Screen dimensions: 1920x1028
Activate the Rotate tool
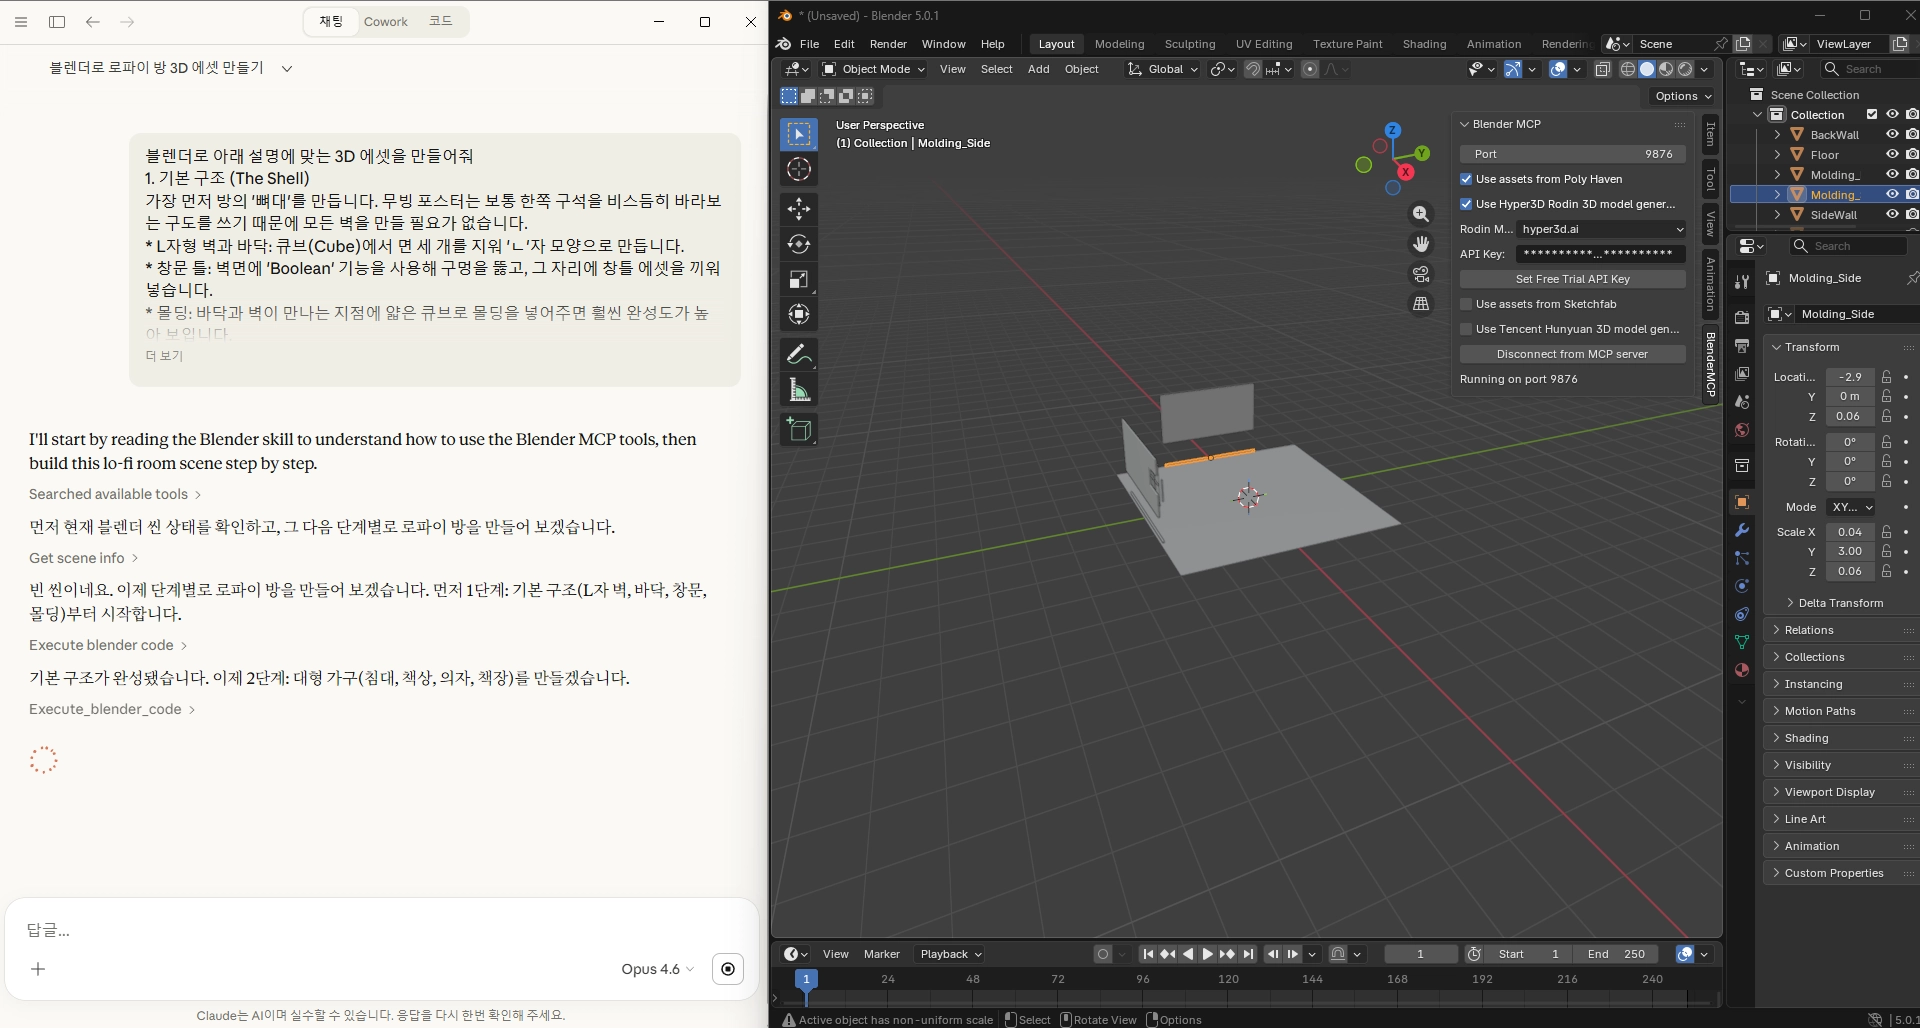[x=798, y=244]
